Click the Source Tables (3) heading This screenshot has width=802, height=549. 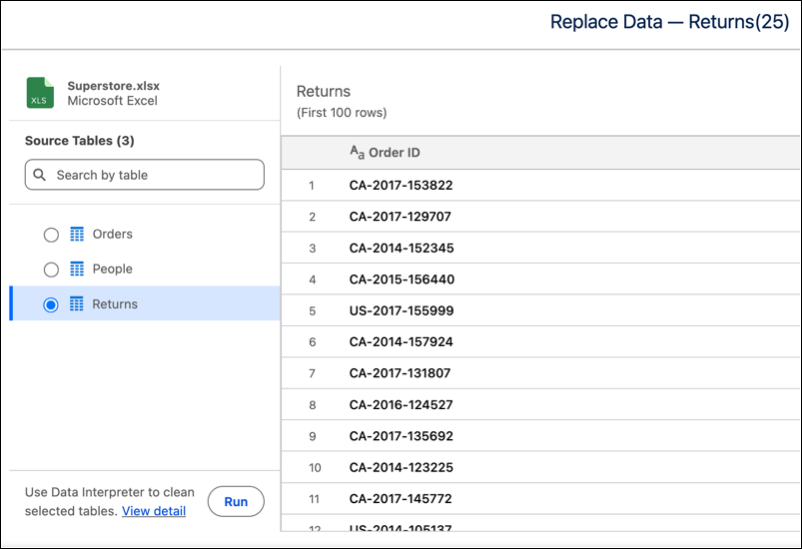click(x=80, y=141)
